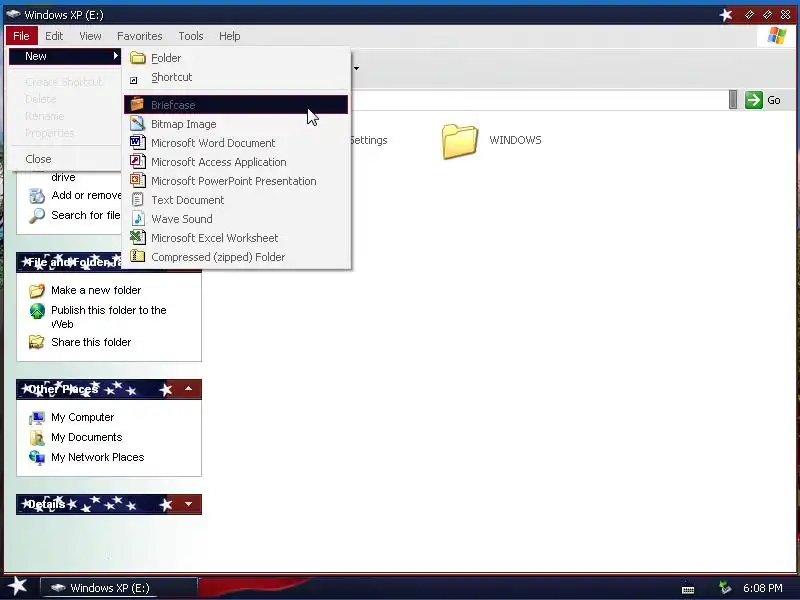Click the Text Document notepad icon
This screenshot has height=600, width=800.
pyautogui.click(x=137, y=199)
